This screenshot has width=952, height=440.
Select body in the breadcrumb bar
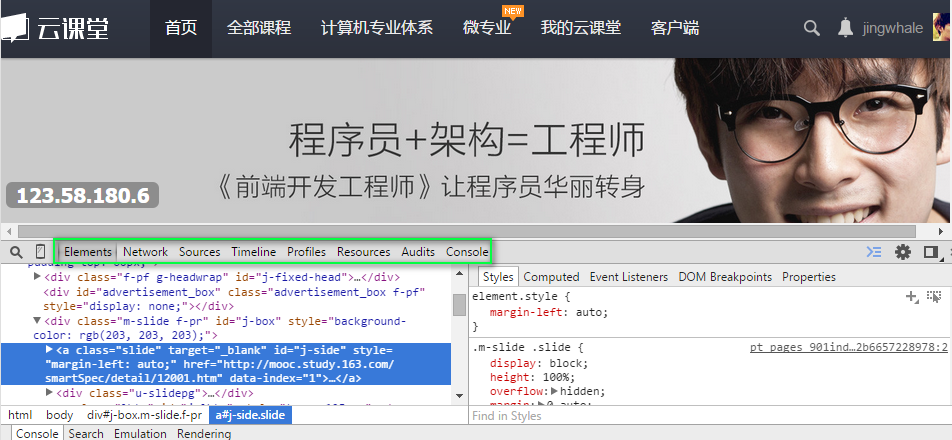(x=60, y=415)
